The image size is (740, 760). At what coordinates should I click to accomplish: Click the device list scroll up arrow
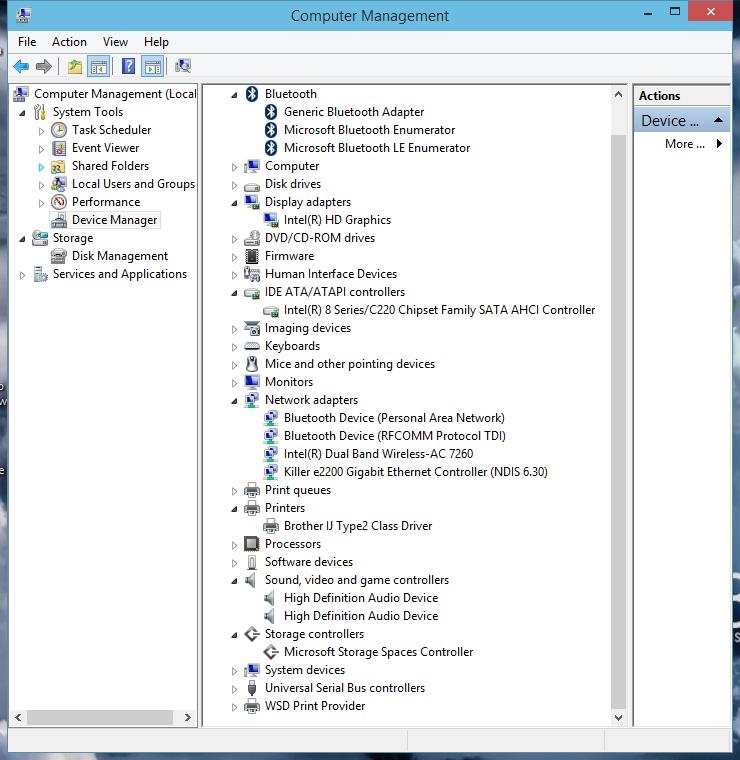click(x=618, y=95)
